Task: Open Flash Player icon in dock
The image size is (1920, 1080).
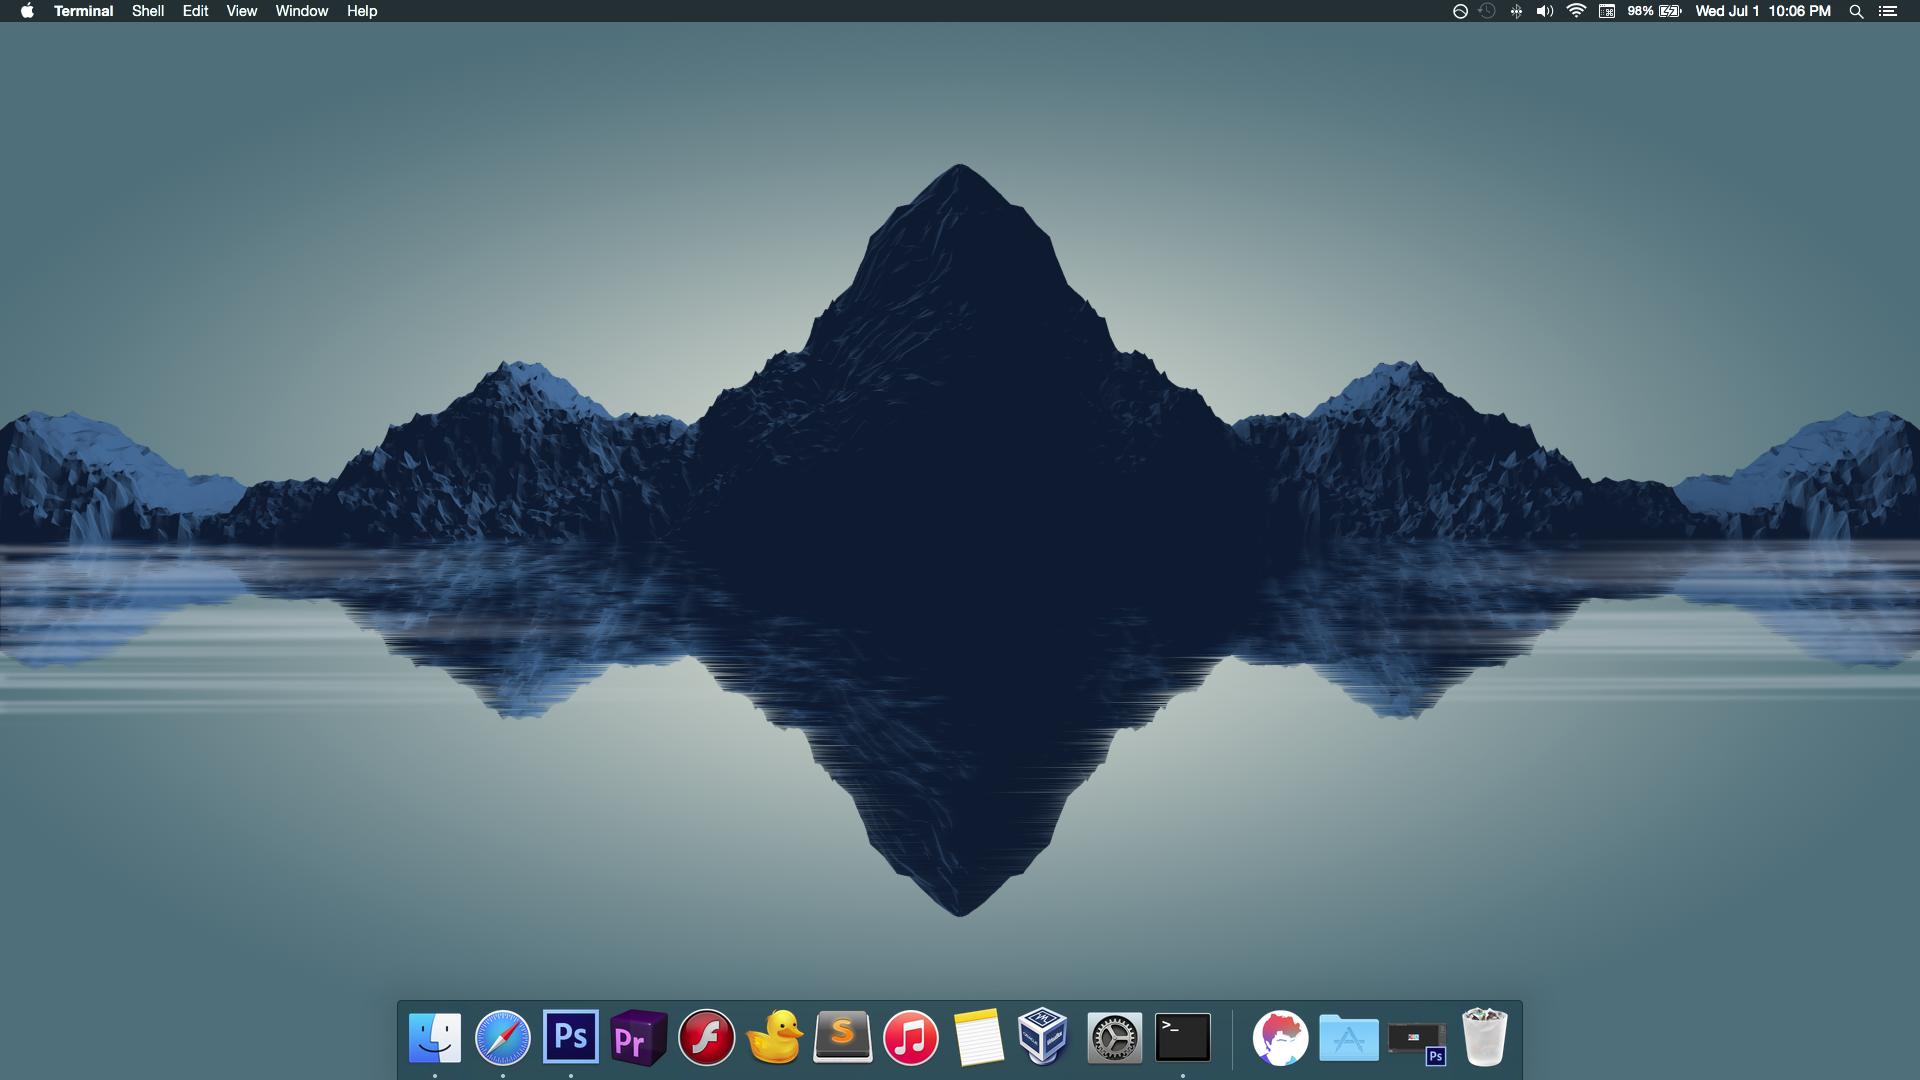Action: pos(706,1038)
